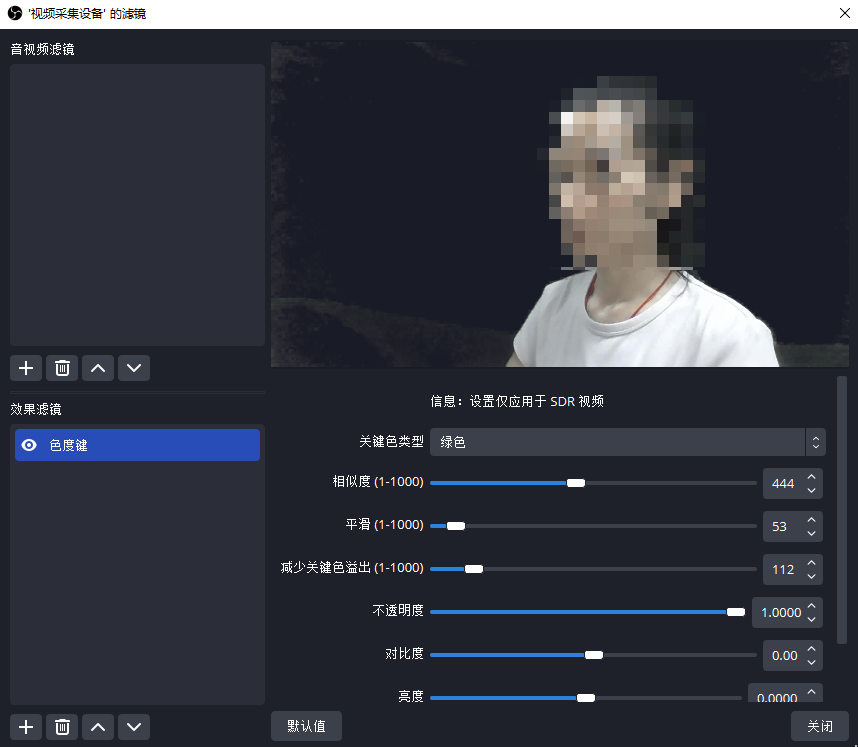The image size is (858, 747).
Task: Click the 相似度 slider handle
Action: pyautogui.click(x=576, y=483)
